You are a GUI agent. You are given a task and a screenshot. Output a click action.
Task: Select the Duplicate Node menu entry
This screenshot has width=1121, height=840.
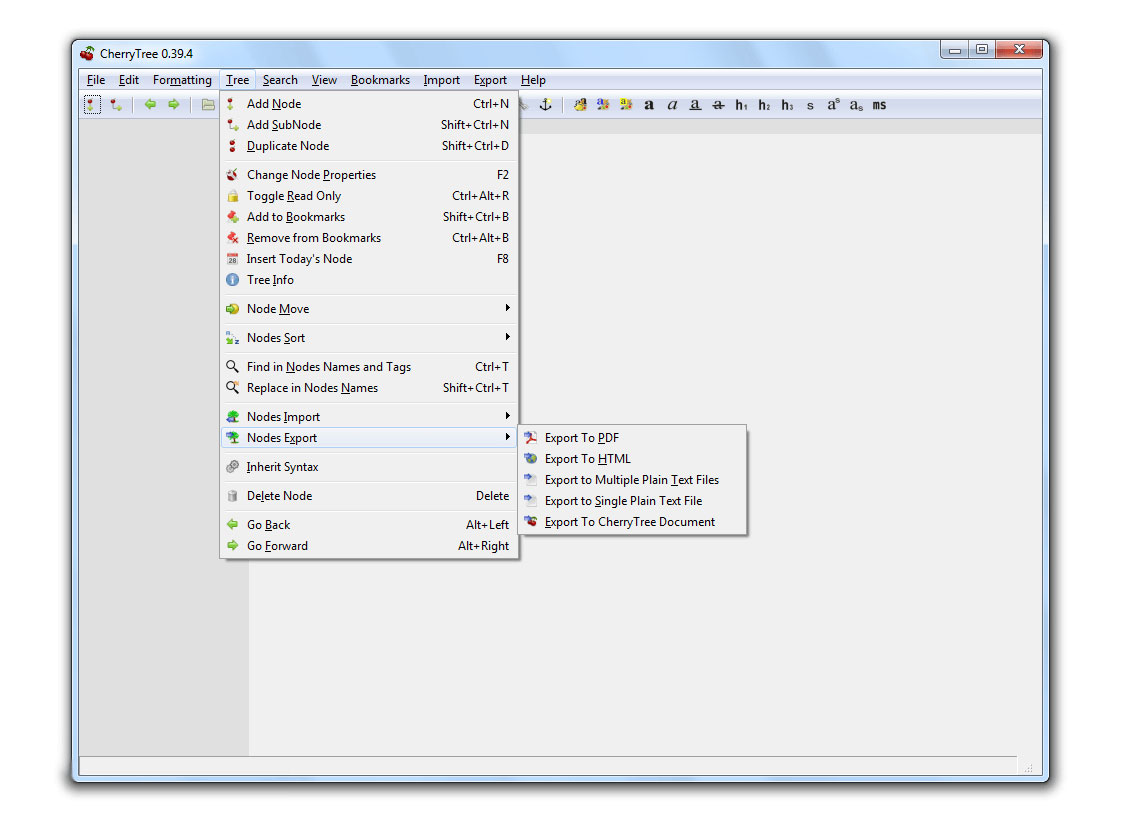pyautogui.click(x=369, y=146)
